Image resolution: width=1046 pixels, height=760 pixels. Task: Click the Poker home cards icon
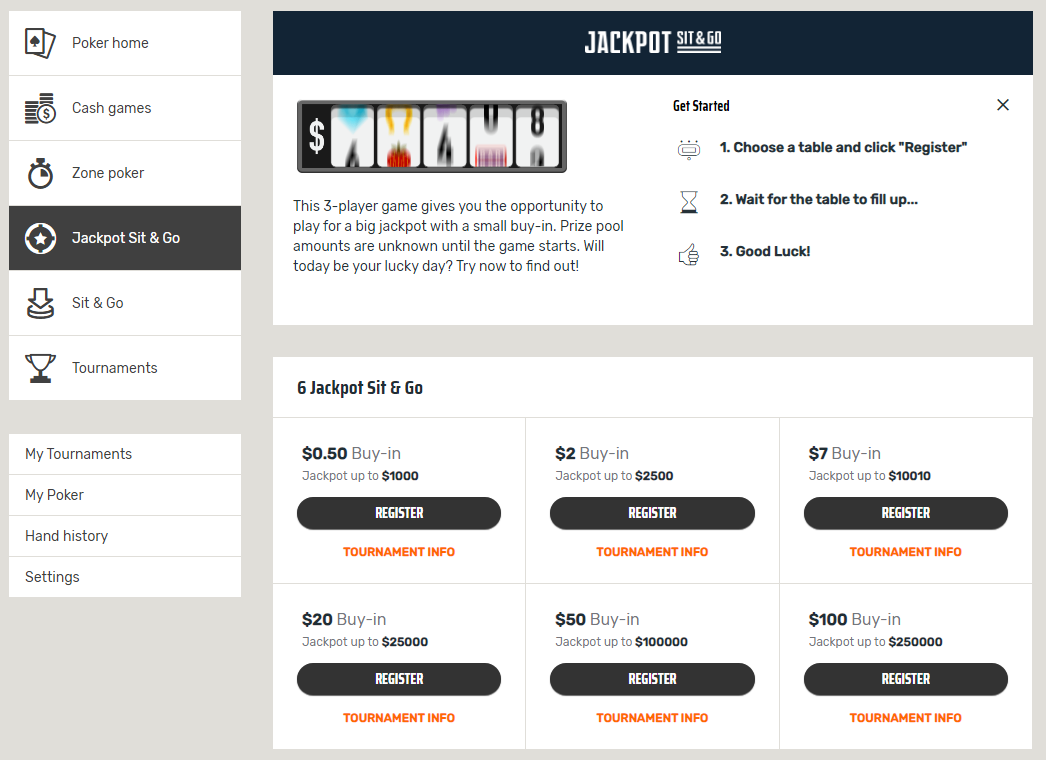pos(40,43)
